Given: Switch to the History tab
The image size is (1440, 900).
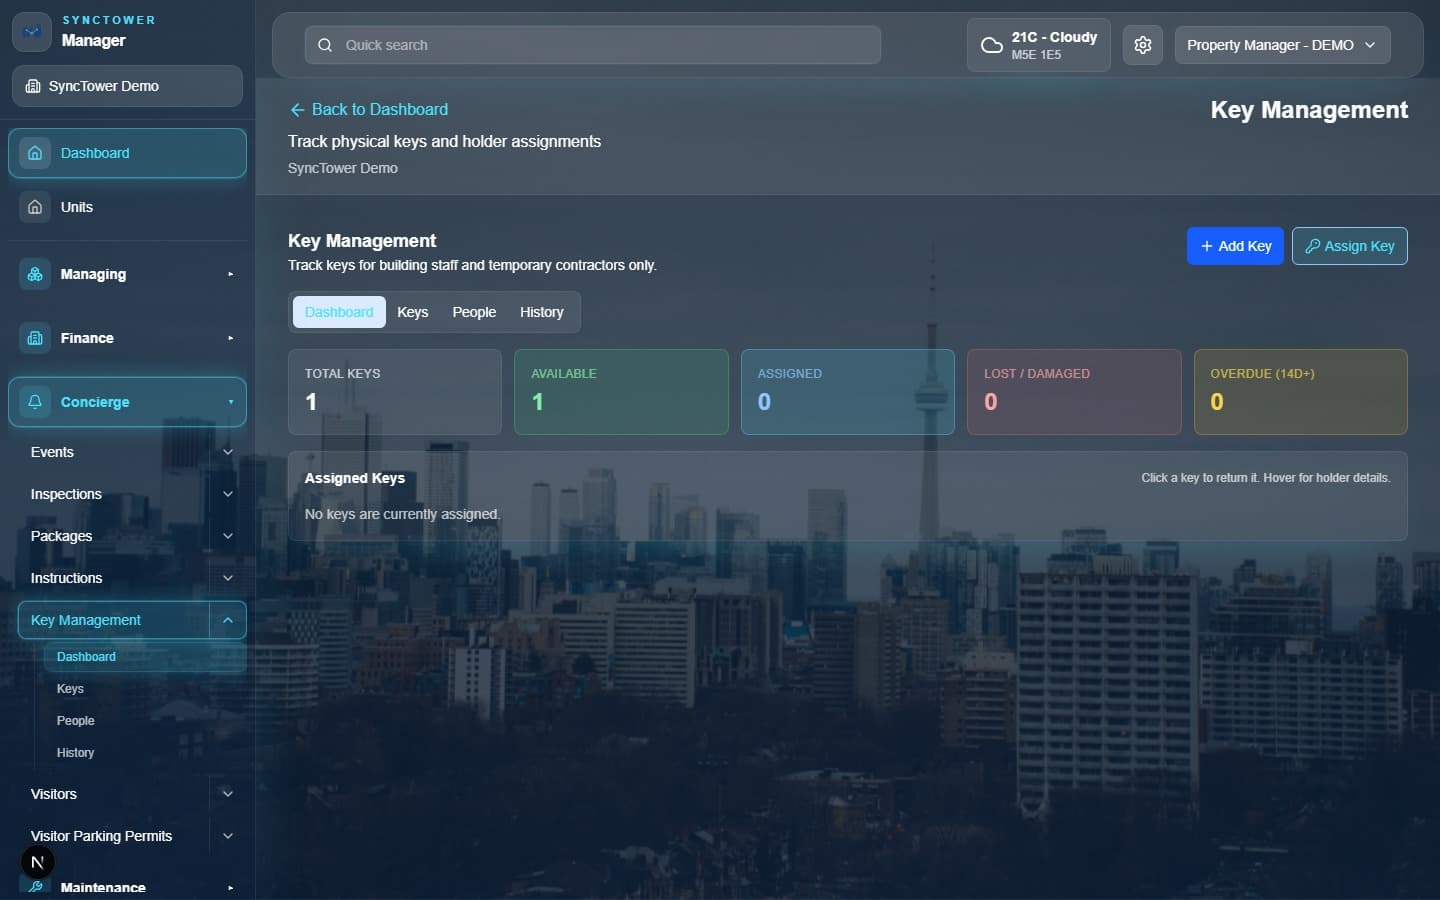Looking at the screenshot, I should tap(541, 312).
